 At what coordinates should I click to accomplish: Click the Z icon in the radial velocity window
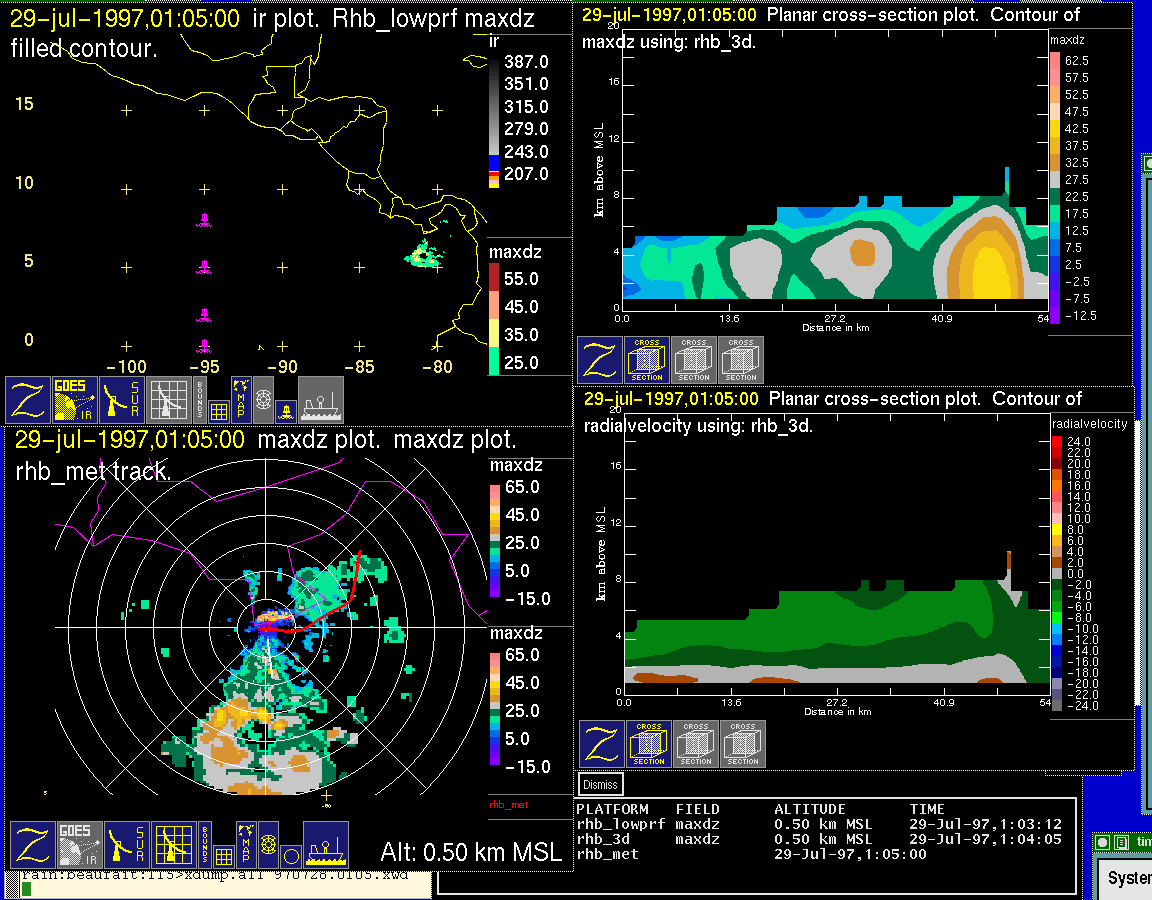coord(602,744)
